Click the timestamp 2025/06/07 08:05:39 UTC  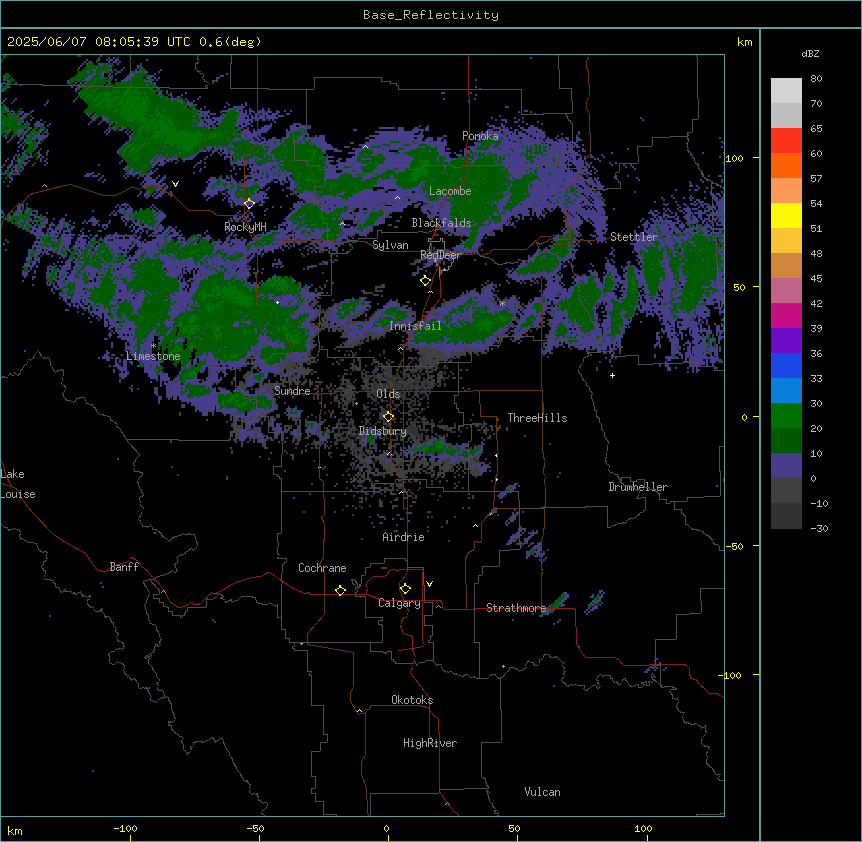[x=99, y=42]
